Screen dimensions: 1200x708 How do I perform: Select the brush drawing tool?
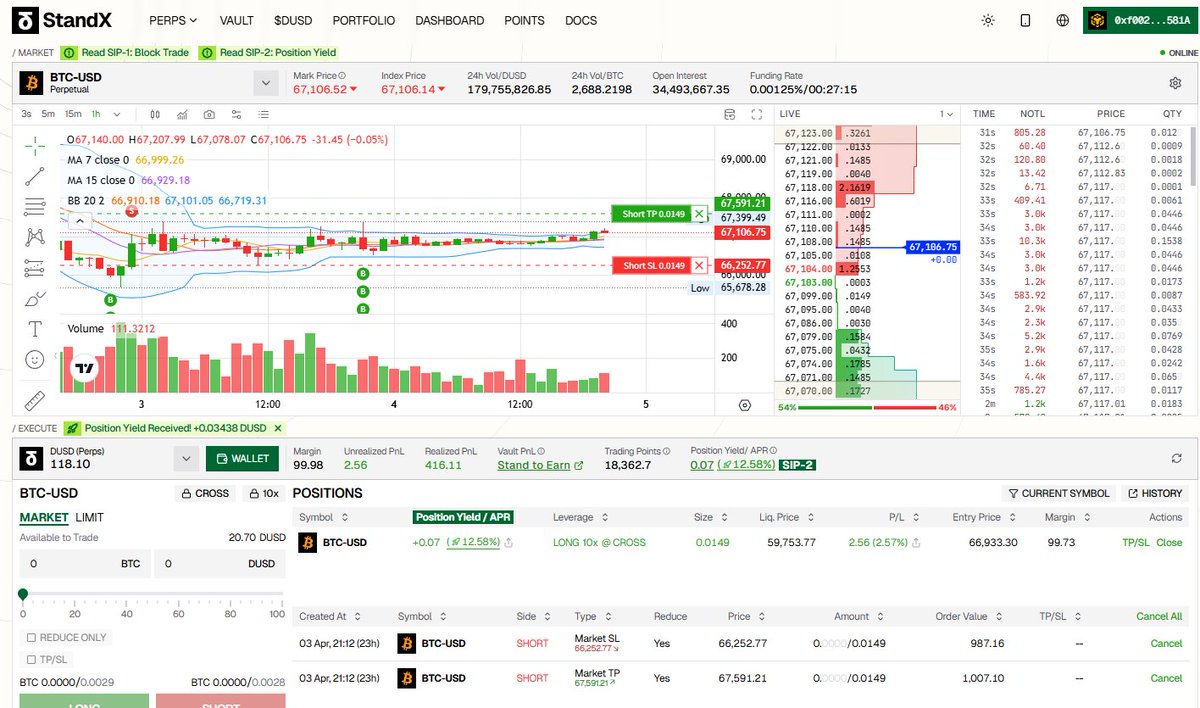35,298
